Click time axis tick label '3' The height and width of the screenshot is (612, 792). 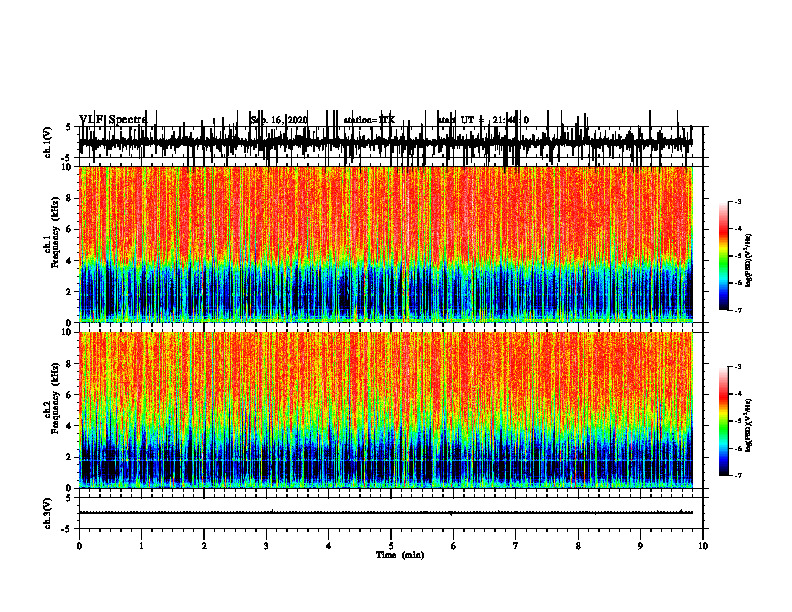[x=266, y=546]
